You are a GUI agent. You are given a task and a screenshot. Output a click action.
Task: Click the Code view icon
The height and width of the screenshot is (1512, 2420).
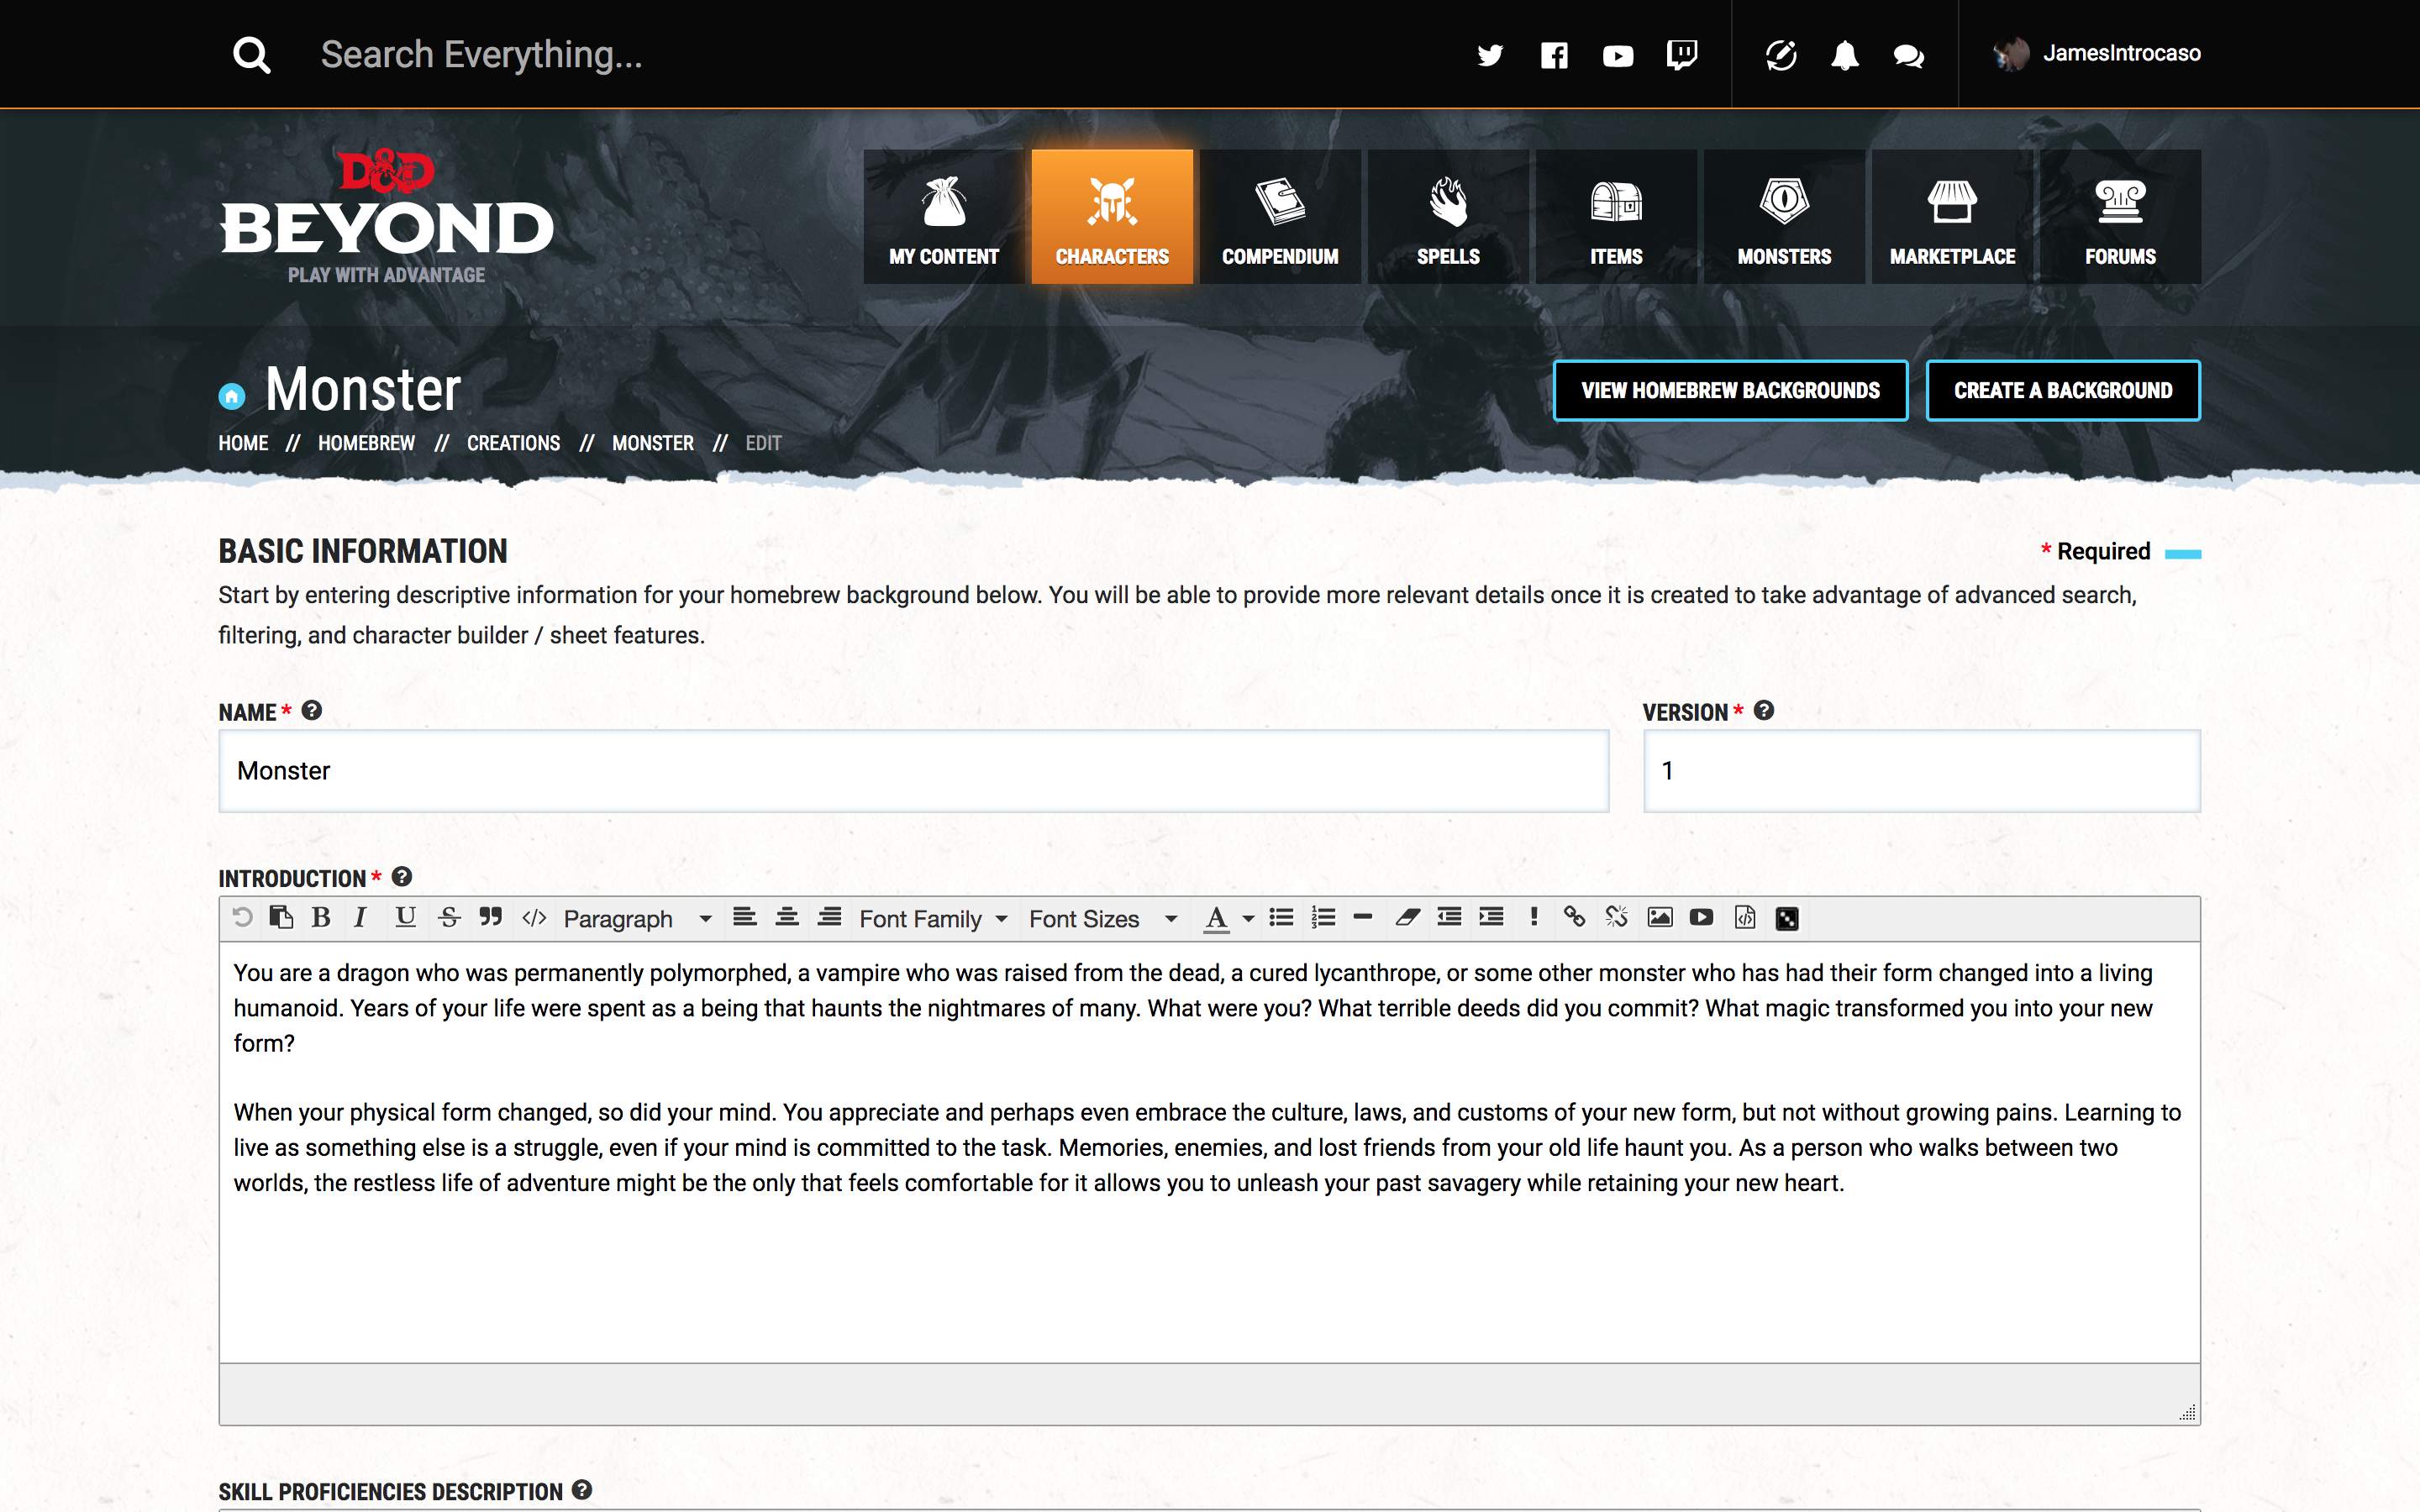coord(535,918)
